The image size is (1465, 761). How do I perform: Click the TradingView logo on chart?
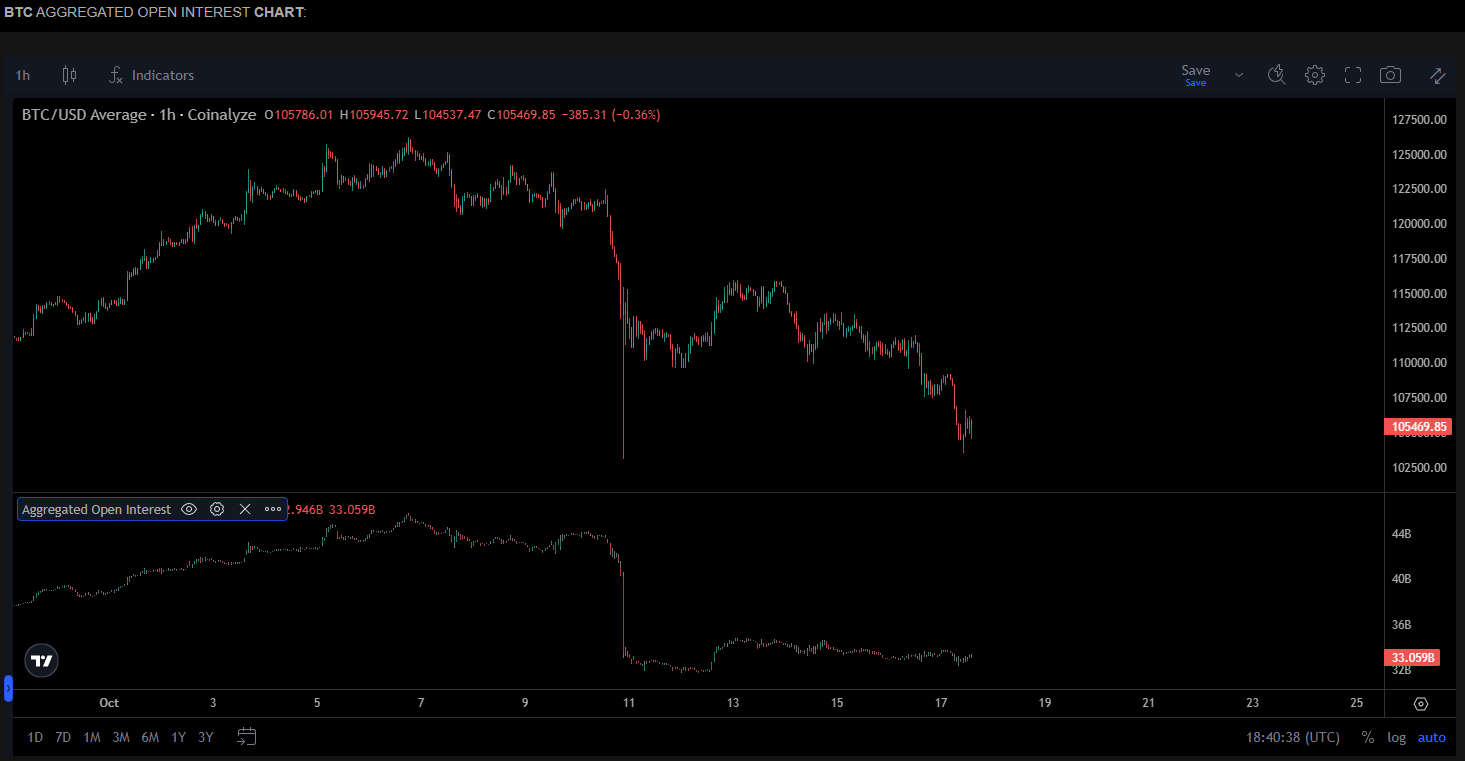[41, 660]
